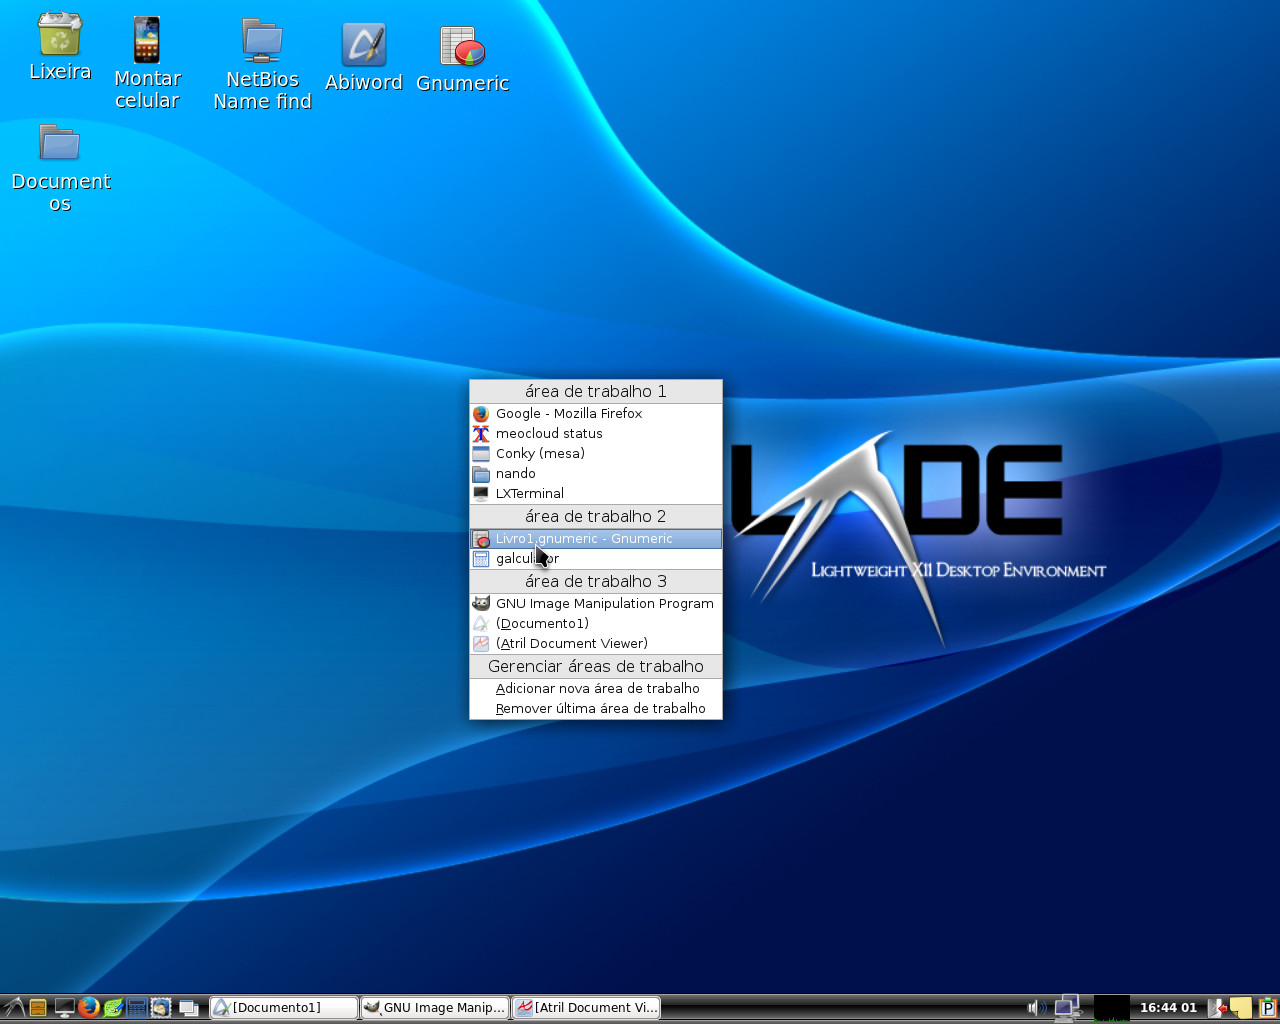Open the LXDE application menu
The image size is (1280, 1024).
(12, 1007)
